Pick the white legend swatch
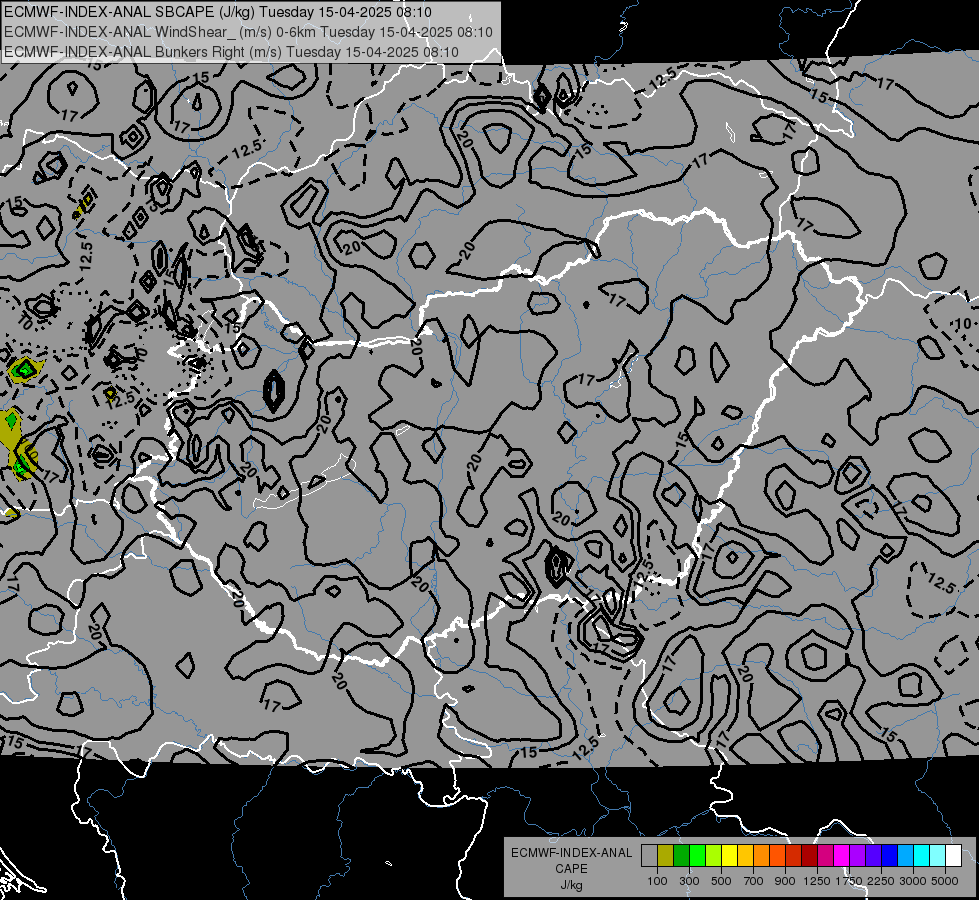The height and width of the screenshot is (900, 979). [953, 855]
